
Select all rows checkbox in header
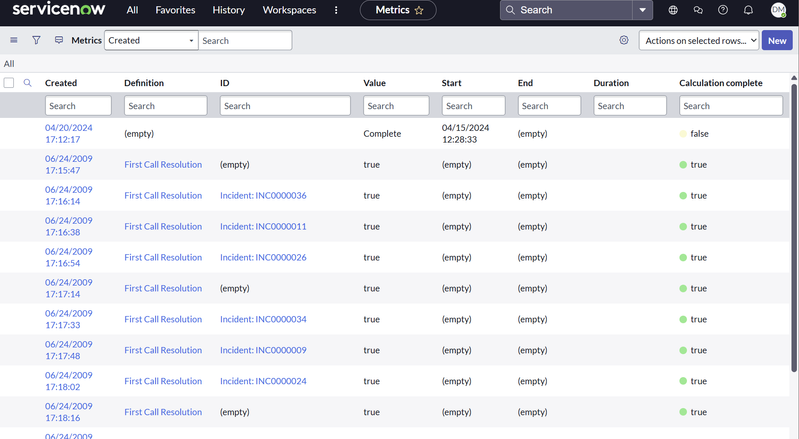tap(9, 83)
